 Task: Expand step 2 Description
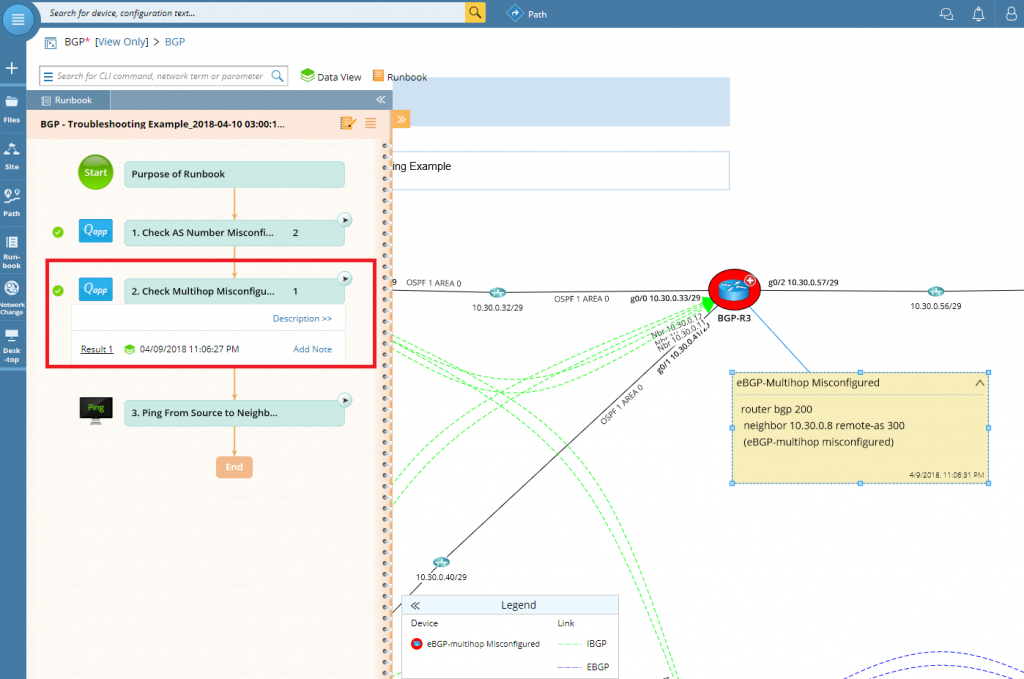[302, 319]
